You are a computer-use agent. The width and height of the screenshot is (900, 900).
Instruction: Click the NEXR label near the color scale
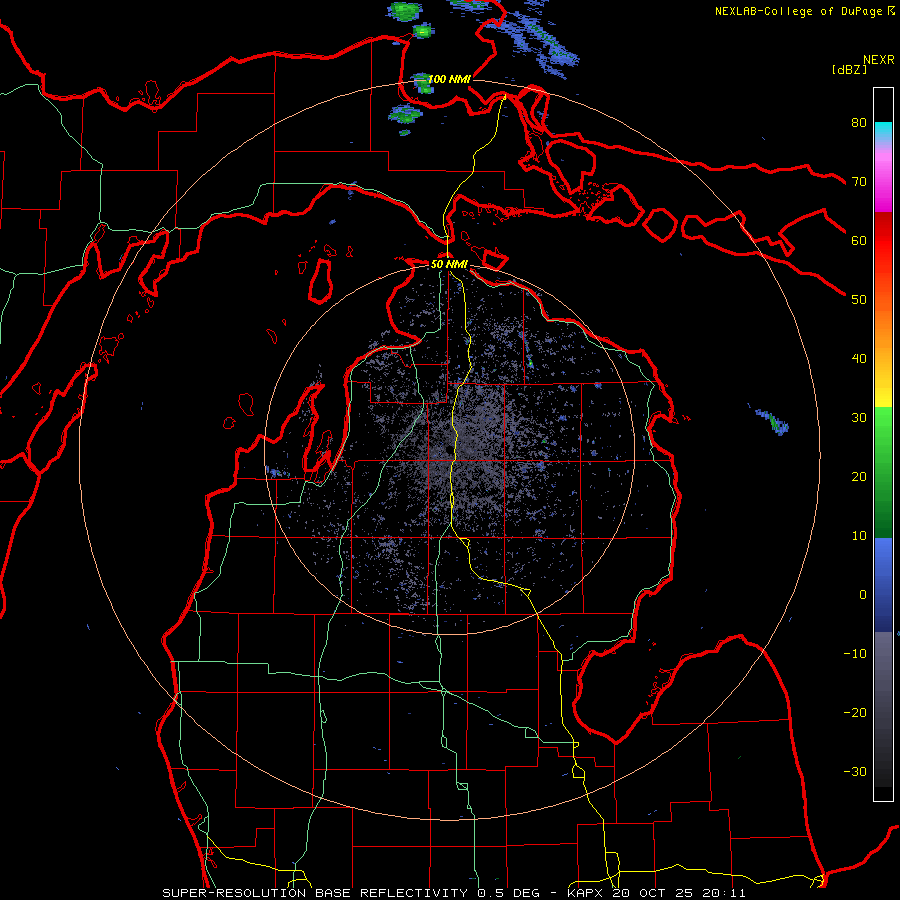coord(879,60)
